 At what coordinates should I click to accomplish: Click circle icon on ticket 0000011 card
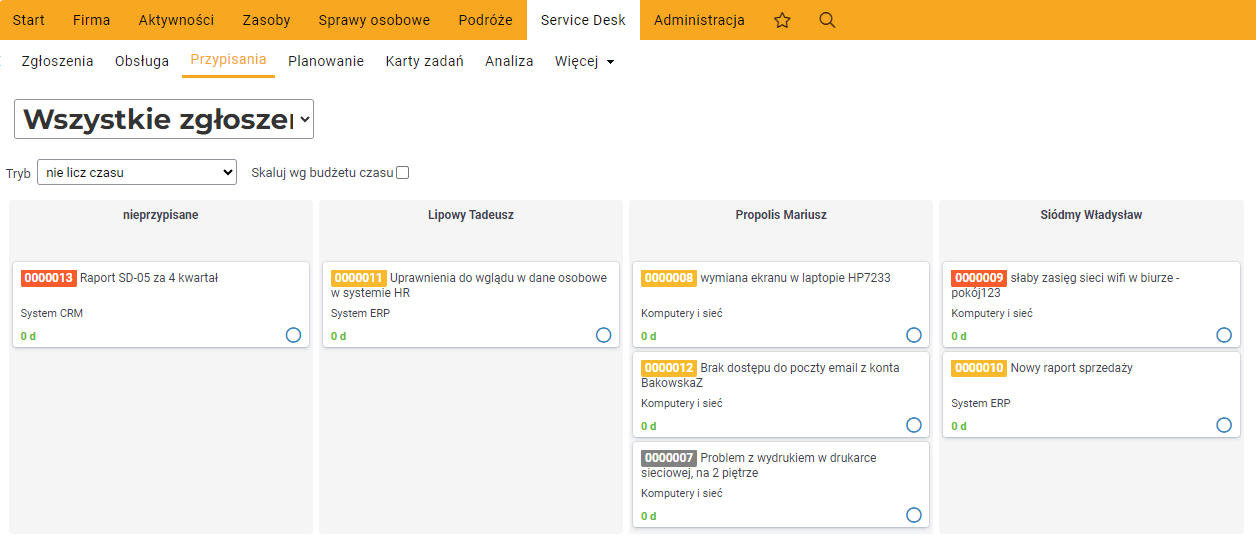[603, 335]
